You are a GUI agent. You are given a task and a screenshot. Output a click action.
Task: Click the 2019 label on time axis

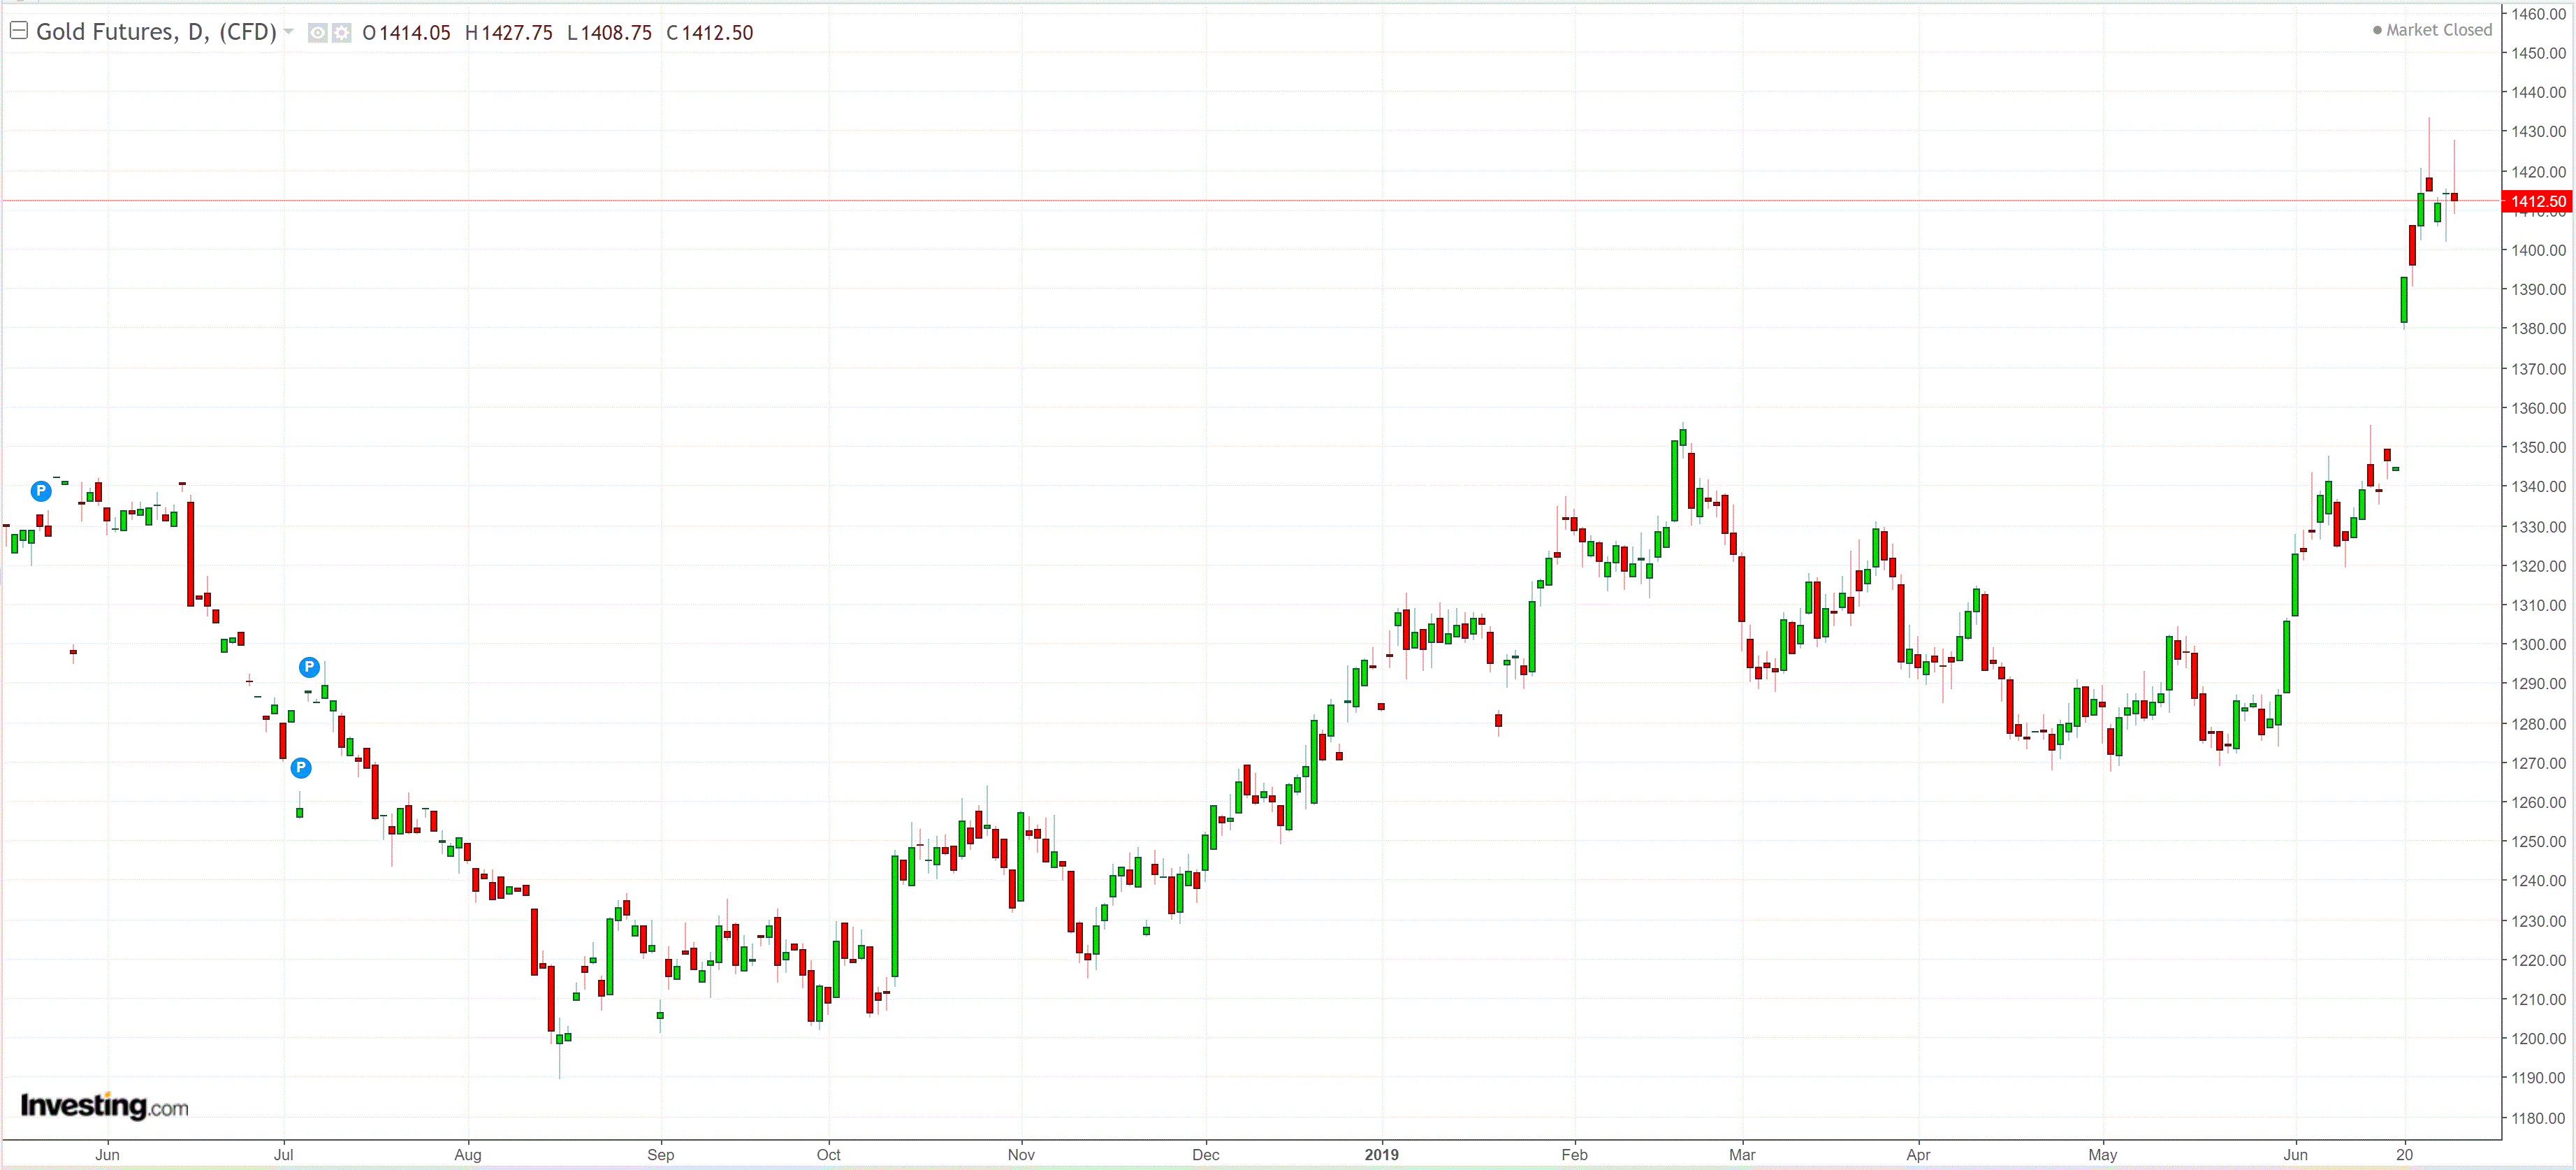coord(1381,1154)
